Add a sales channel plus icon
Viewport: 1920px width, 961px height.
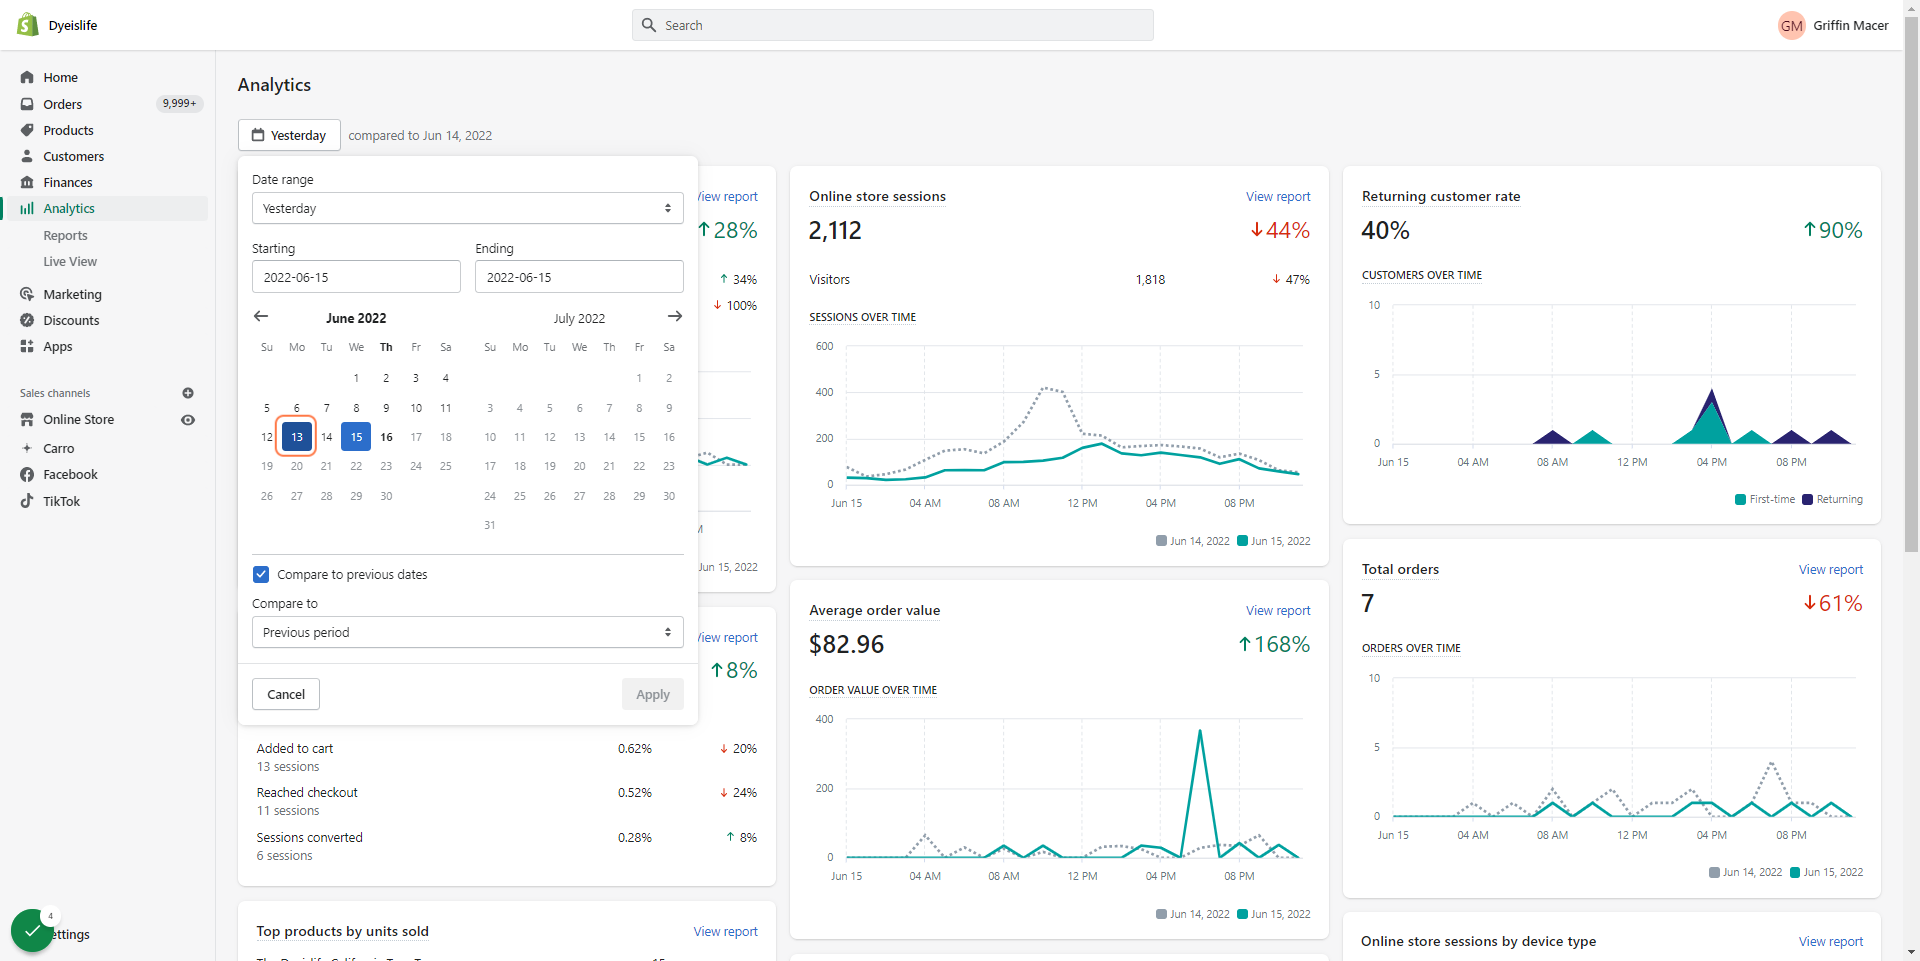tap(188, 393)
